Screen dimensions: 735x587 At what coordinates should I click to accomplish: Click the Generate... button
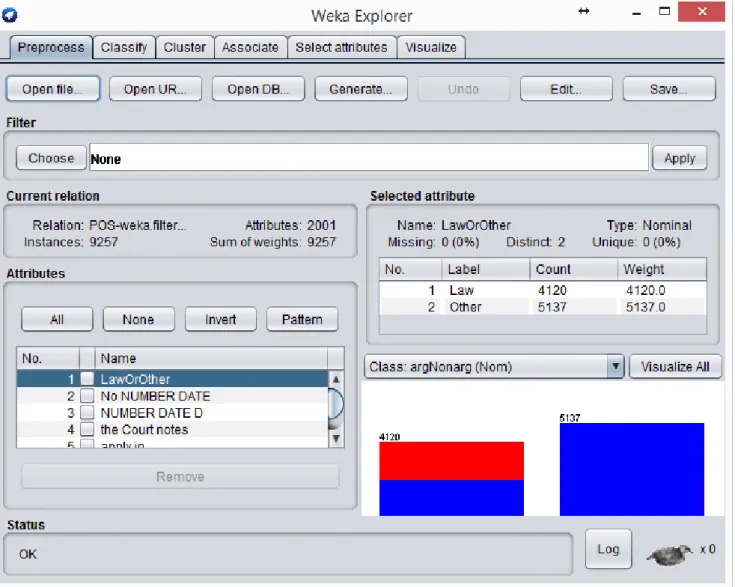pos(361,89)
